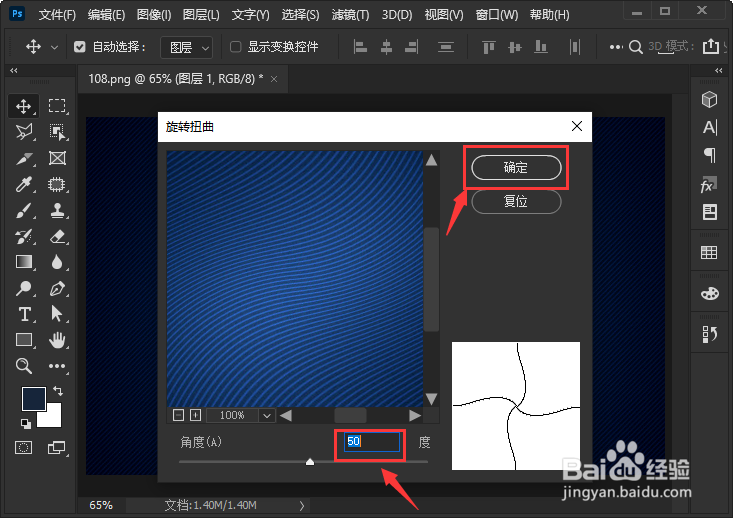733x518 pixels.
Task: Select the Frame tool
Action: click(x=57, y=158)
